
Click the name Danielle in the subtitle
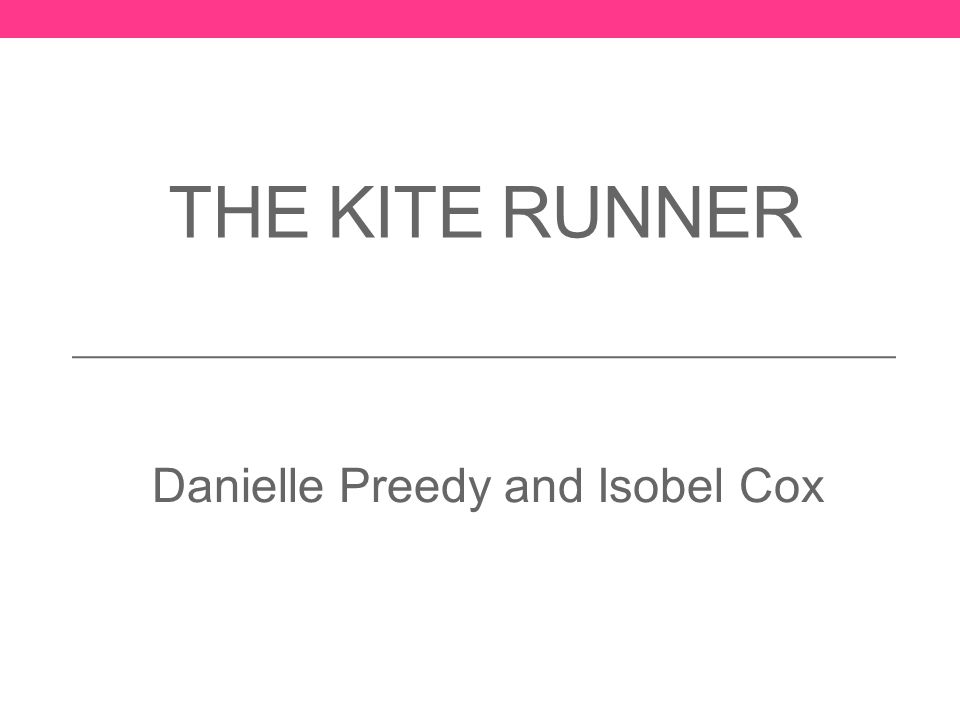[238, 486]
